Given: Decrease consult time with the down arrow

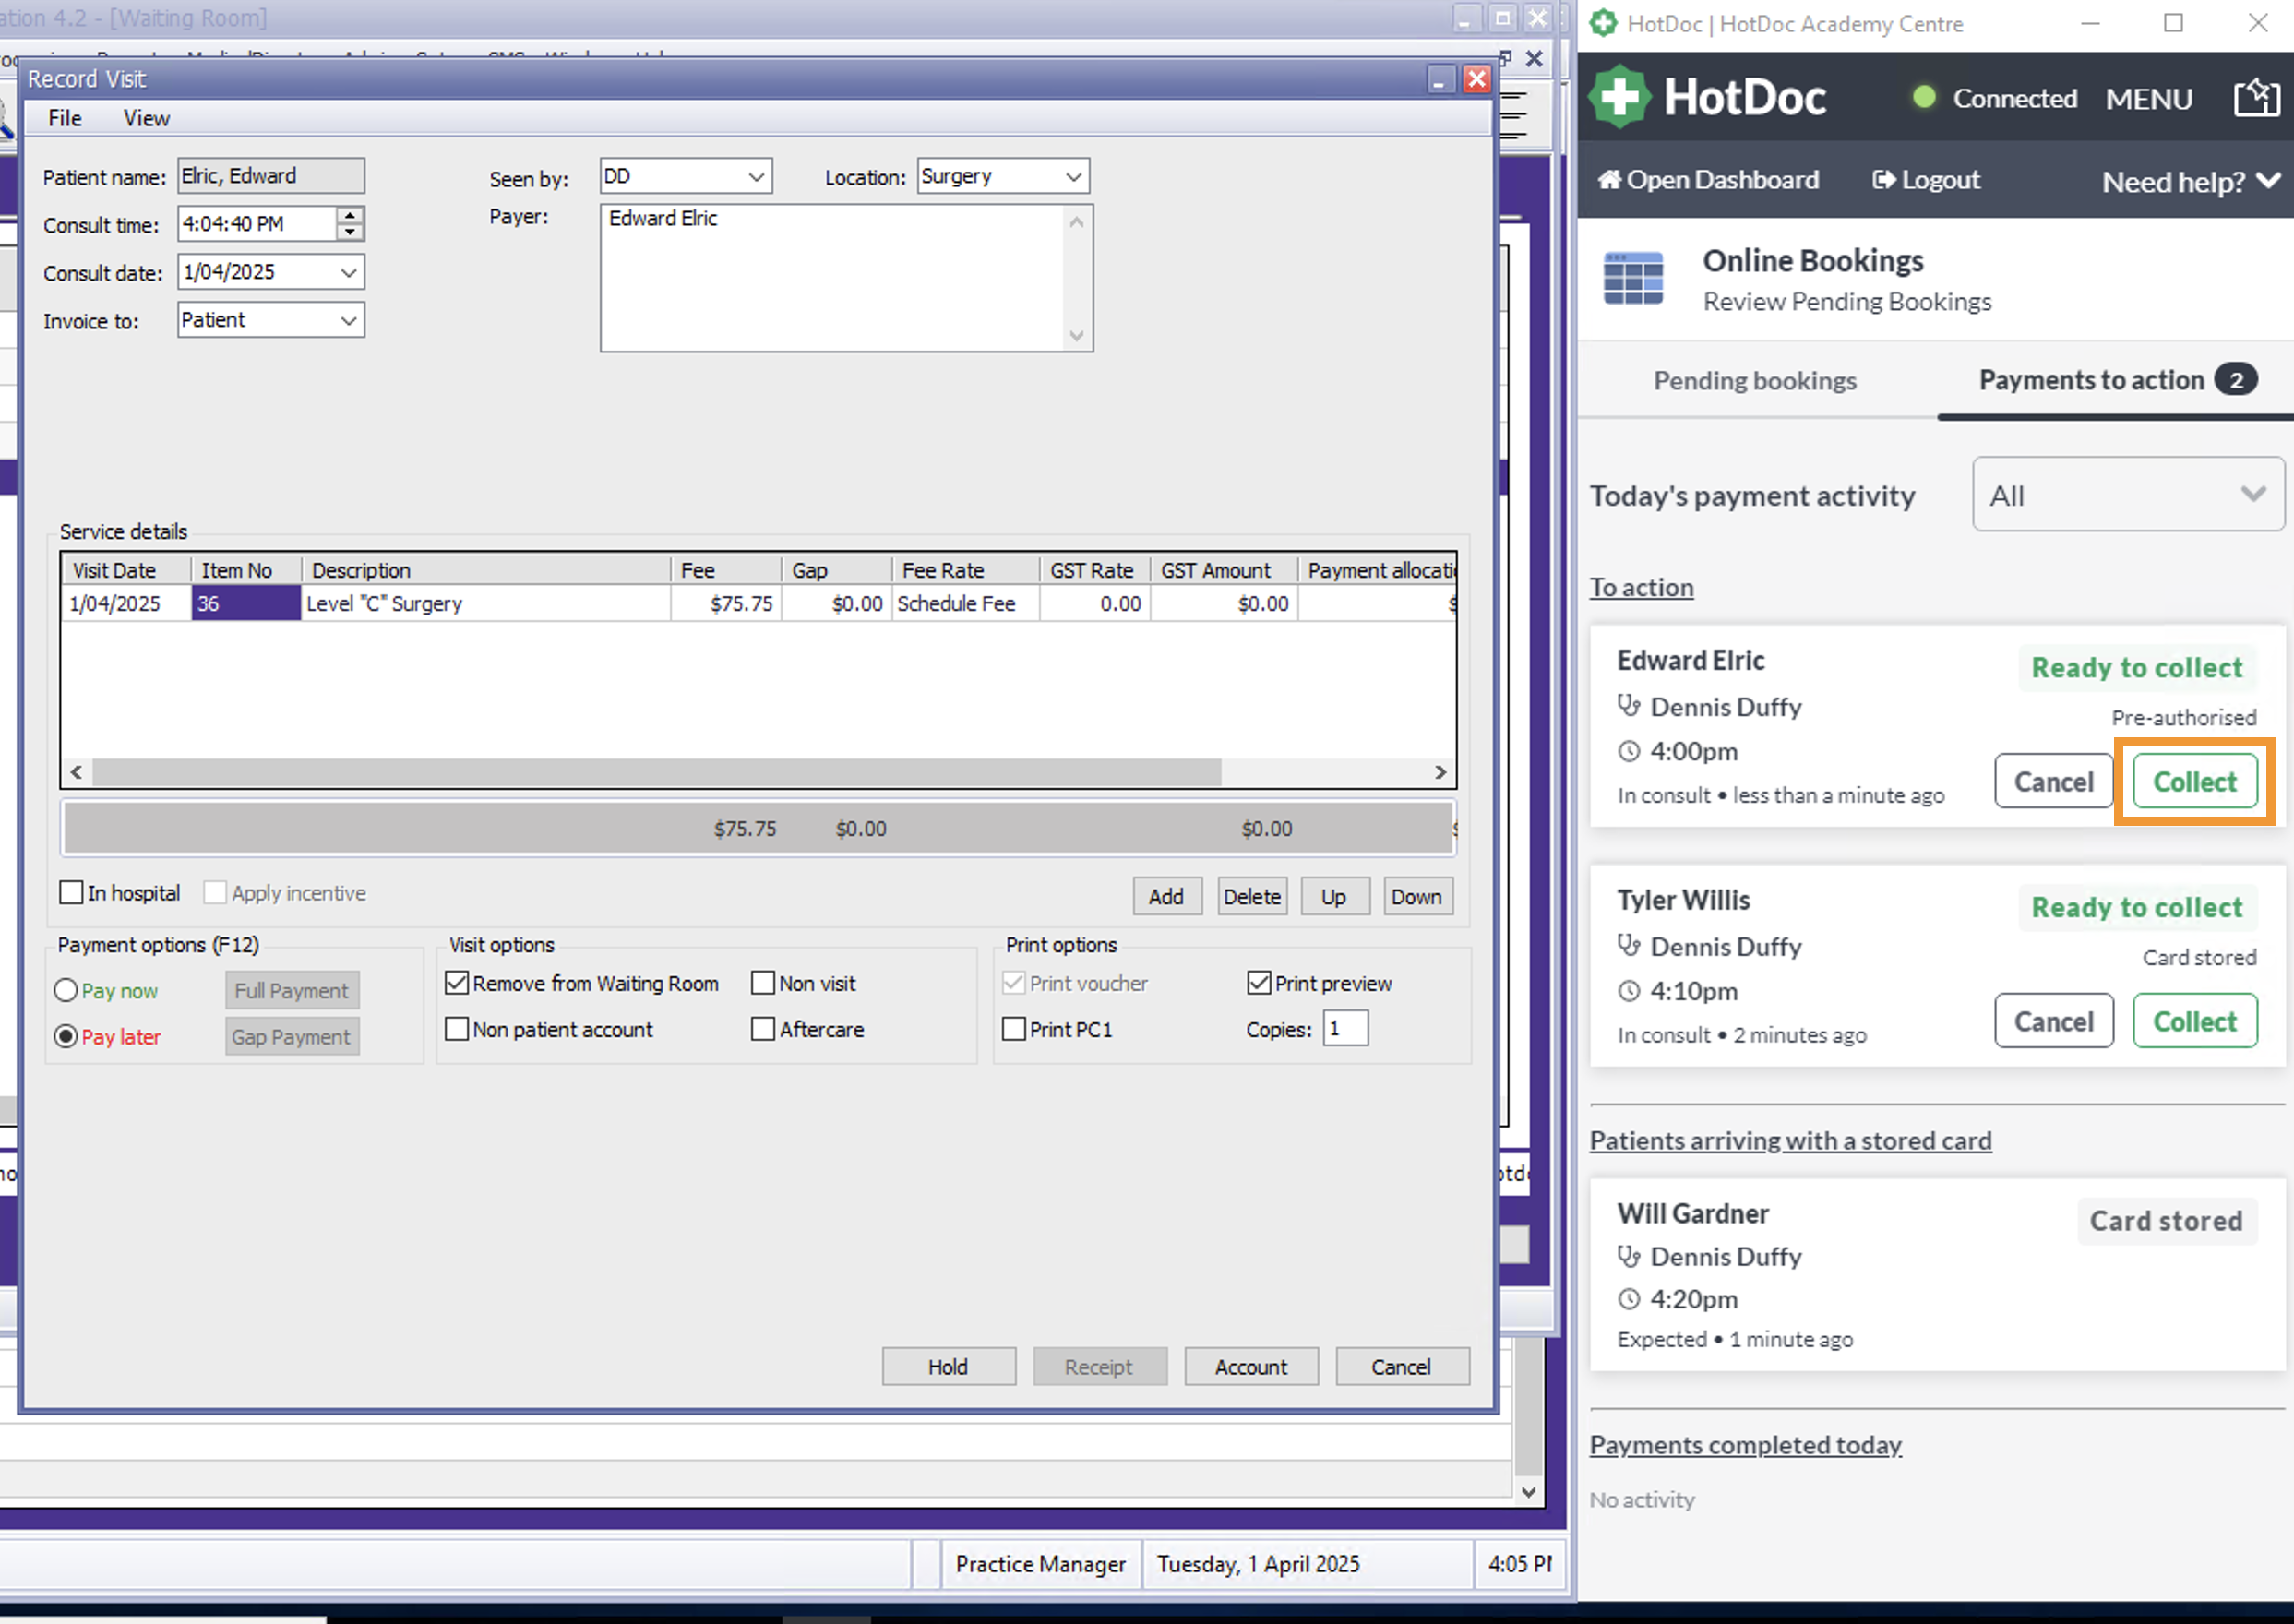Looking at the screenshot, I should 350,232.
